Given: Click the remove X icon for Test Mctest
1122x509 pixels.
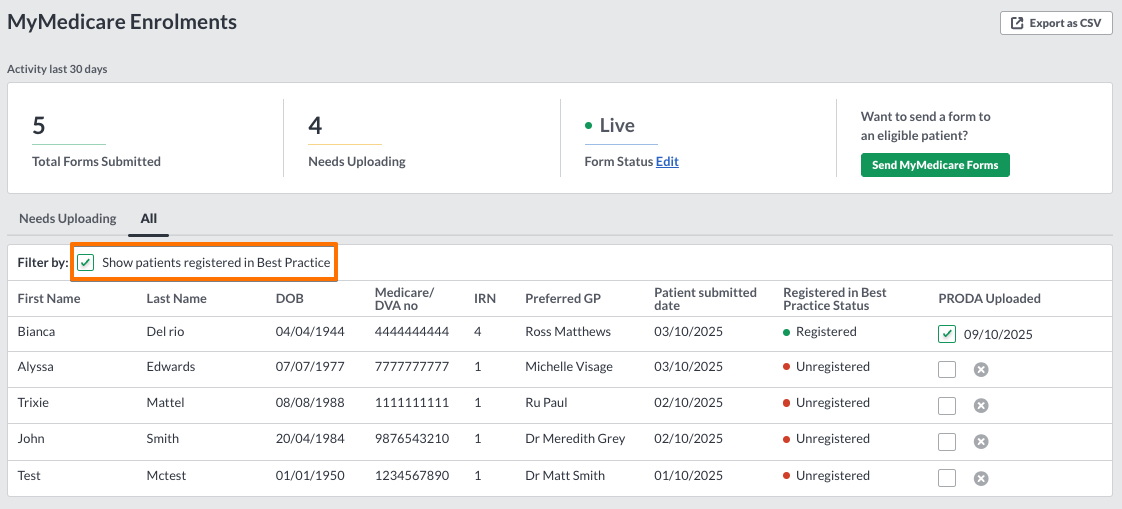Looking at the screenshot, I should 981,478.
